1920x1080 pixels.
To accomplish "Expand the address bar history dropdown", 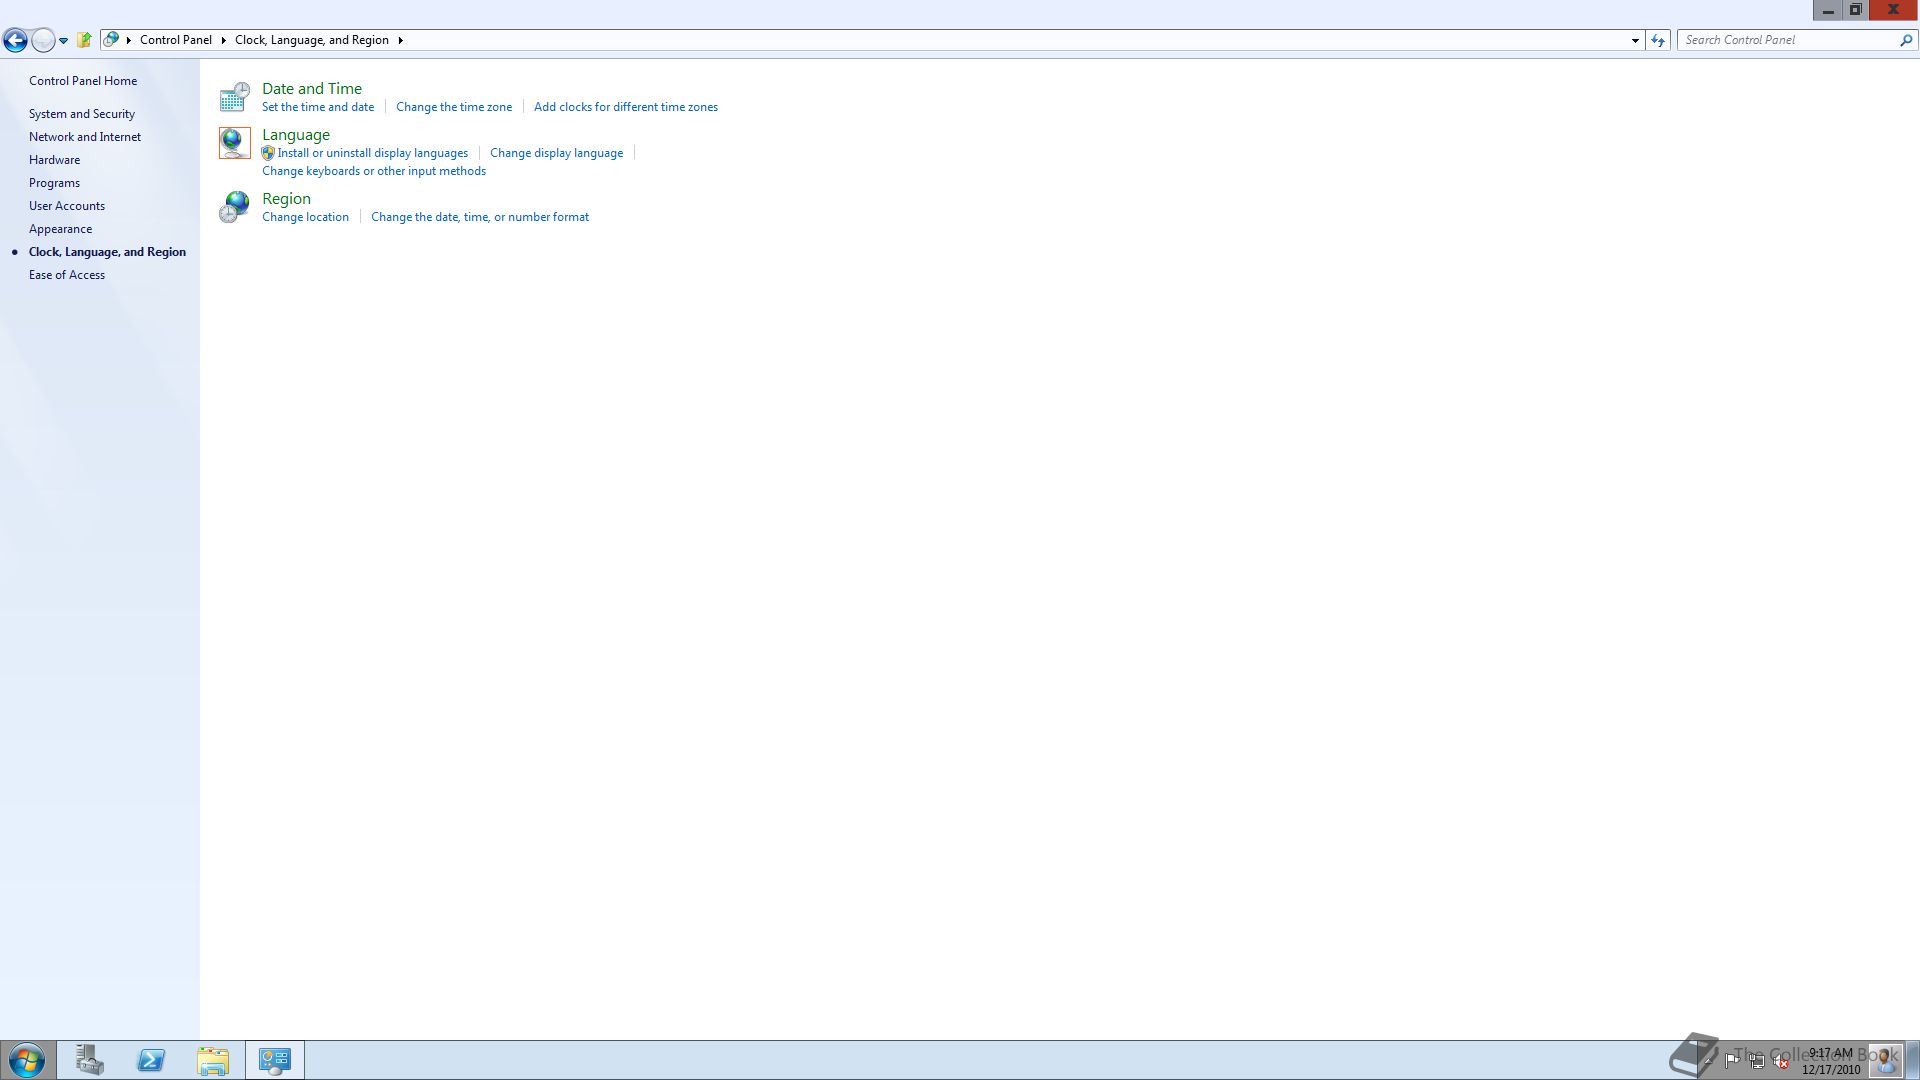I will [x=1635, y=40].
